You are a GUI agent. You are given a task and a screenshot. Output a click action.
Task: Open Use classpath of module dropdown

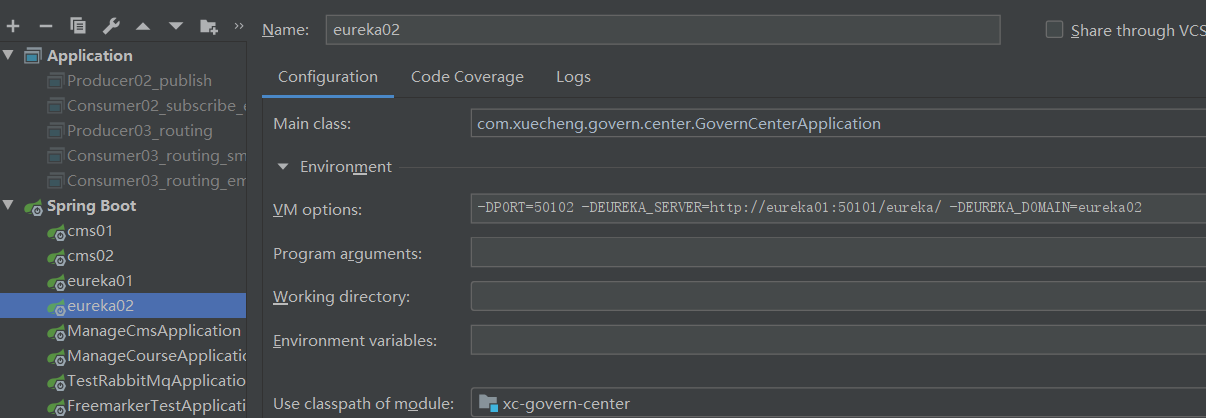(x=838, y=404)
